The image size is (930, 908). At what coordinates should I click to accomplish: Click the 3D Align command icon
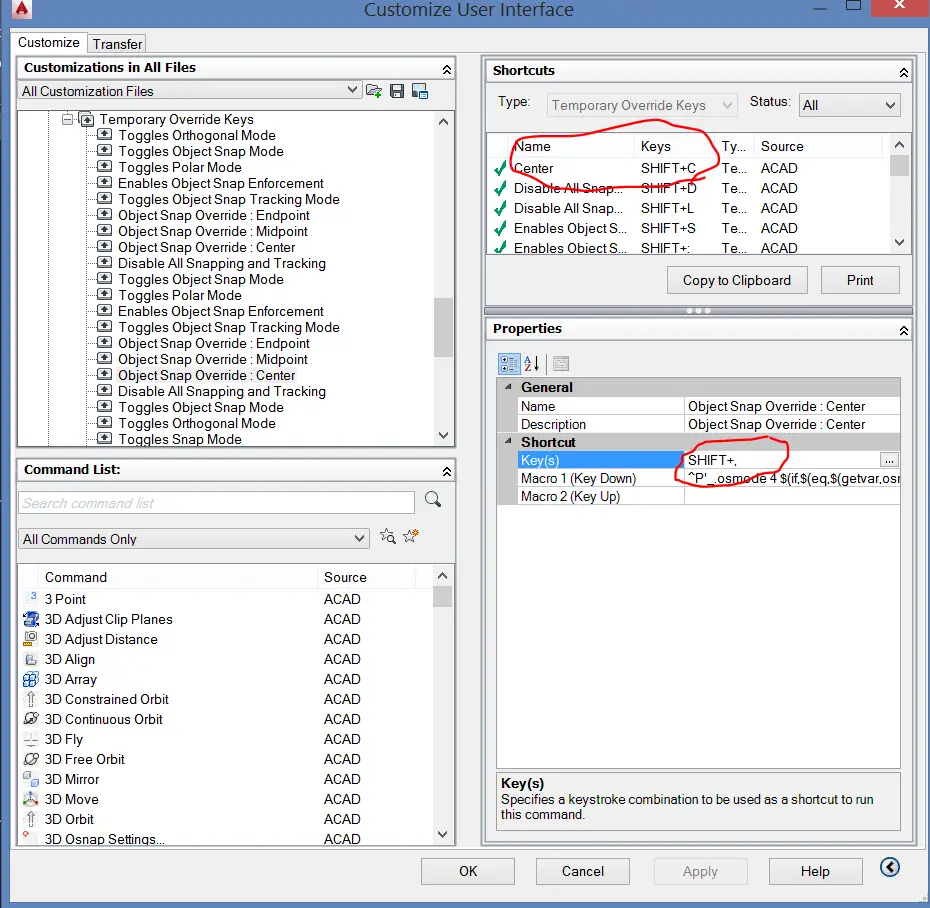click(31, 659)
